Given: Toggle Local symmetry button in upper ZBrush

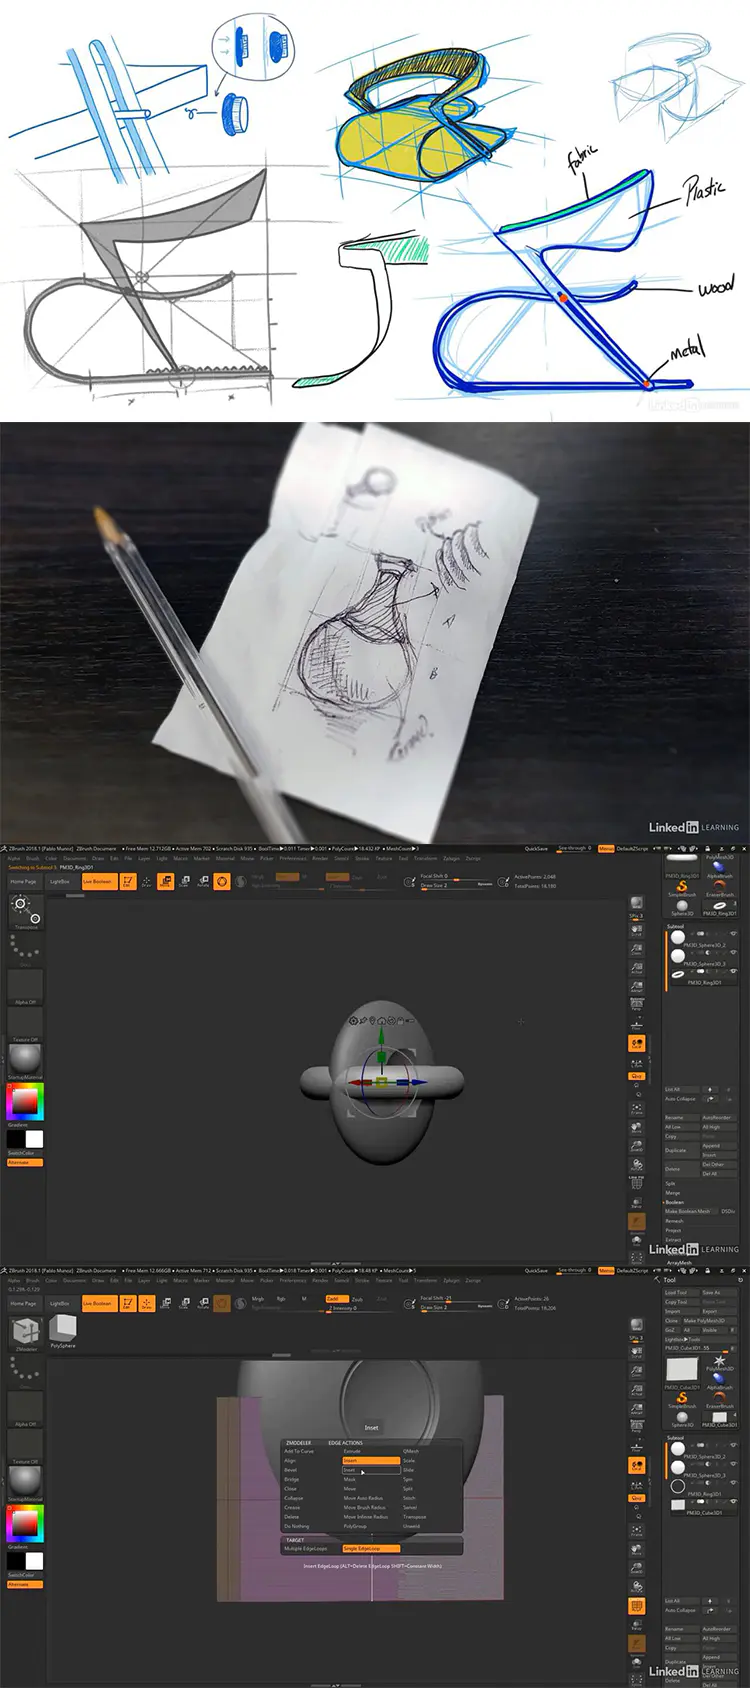Looking at the screenshot, I should [x=637, y=1043].
